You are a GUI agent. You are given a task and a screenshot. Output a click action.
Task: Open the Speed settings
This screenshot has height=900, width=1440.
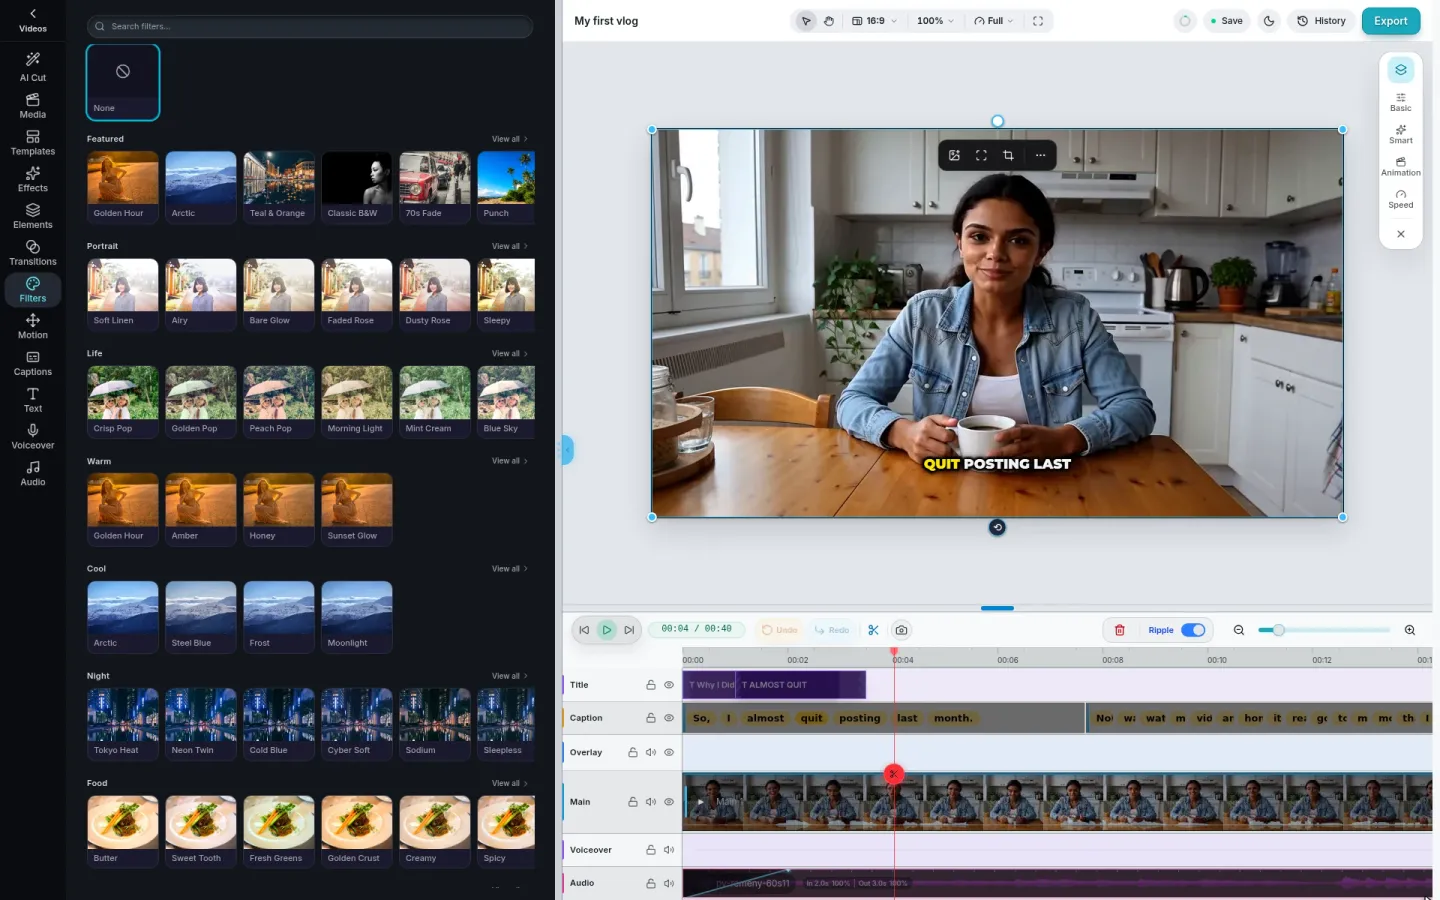click(1401, 199)
